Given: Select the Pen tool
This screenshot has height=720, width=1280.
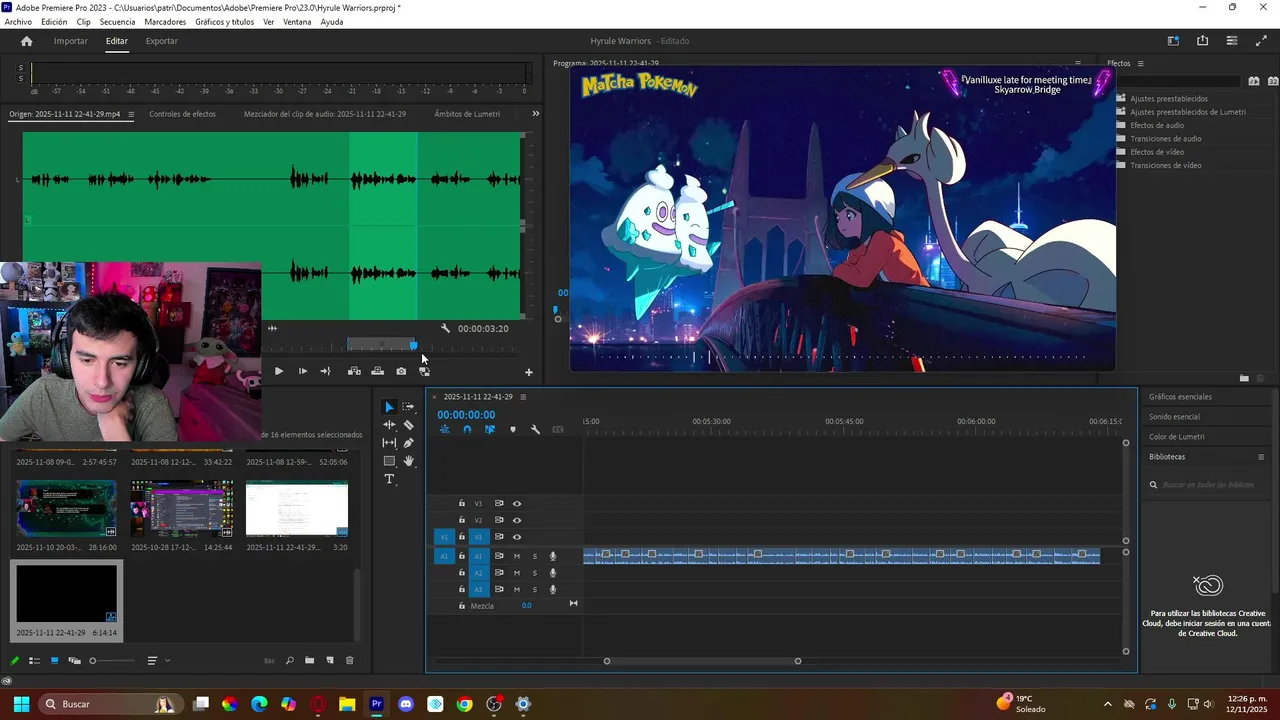Looking at the screenshot, I should click(408, 443).
